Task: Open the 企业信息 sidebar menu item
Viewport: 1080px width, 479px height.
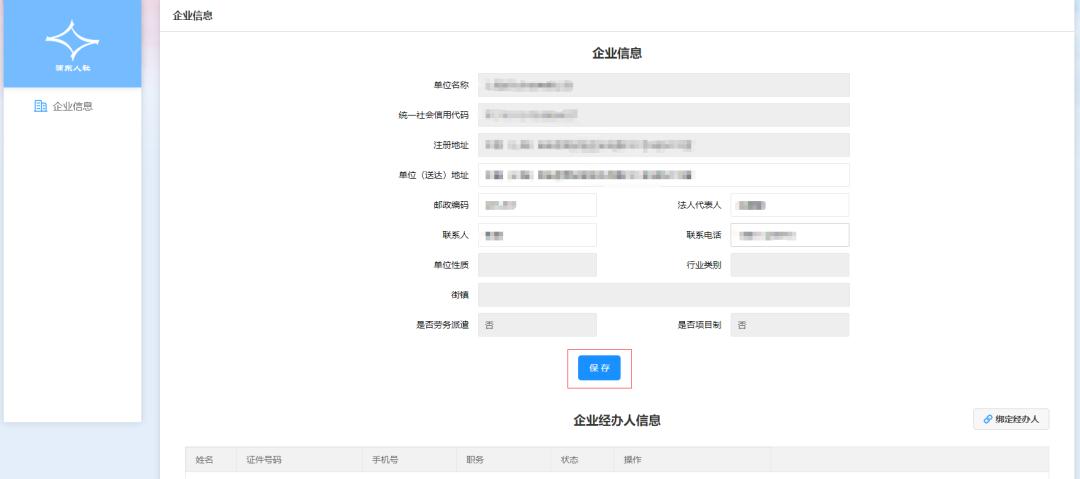Action: 72,106
